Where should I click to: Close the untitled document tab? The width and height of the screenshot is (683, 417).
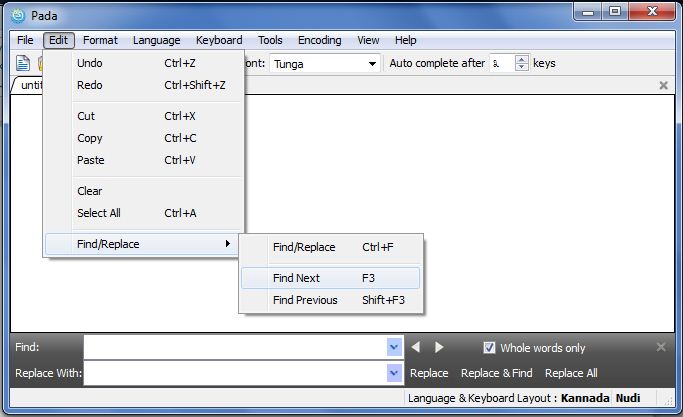coord(663,85)
